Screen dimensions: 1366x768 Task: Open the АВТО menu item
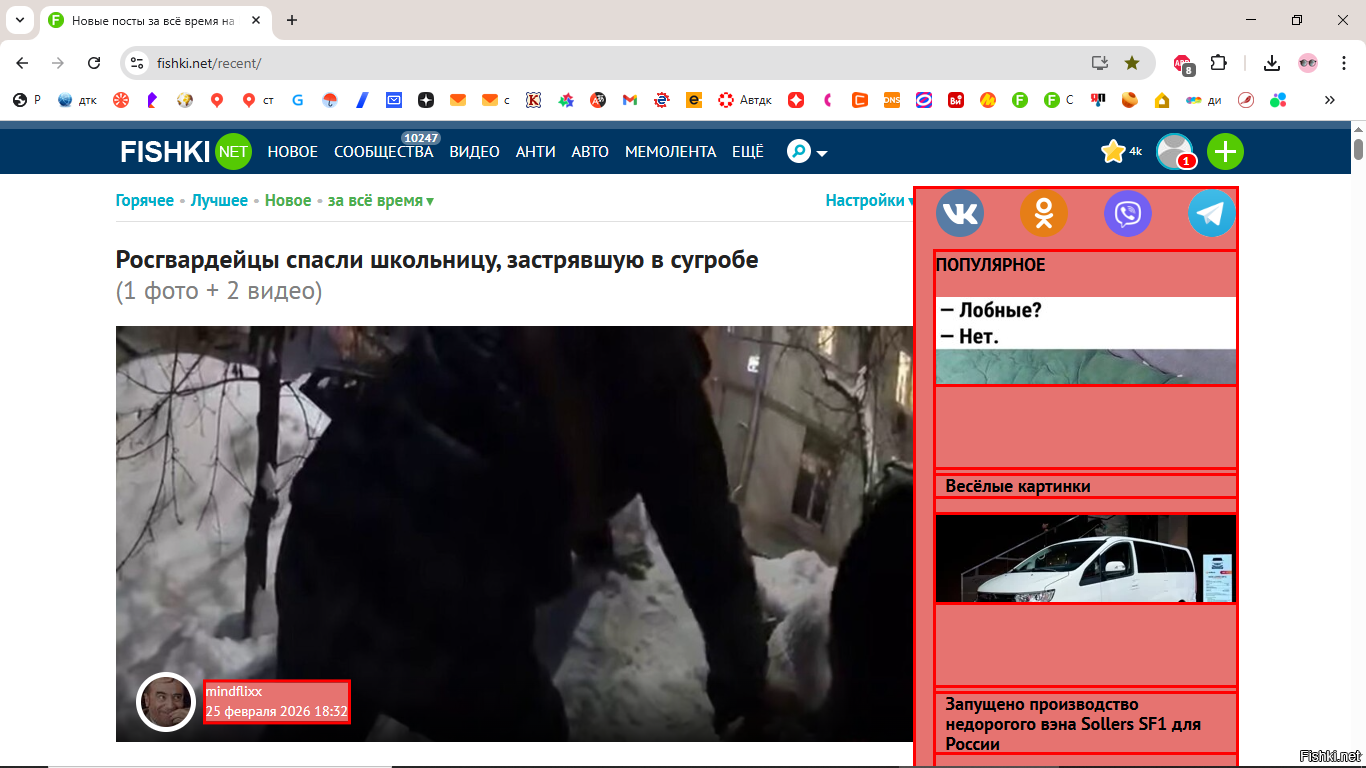(x=590, y=152)
